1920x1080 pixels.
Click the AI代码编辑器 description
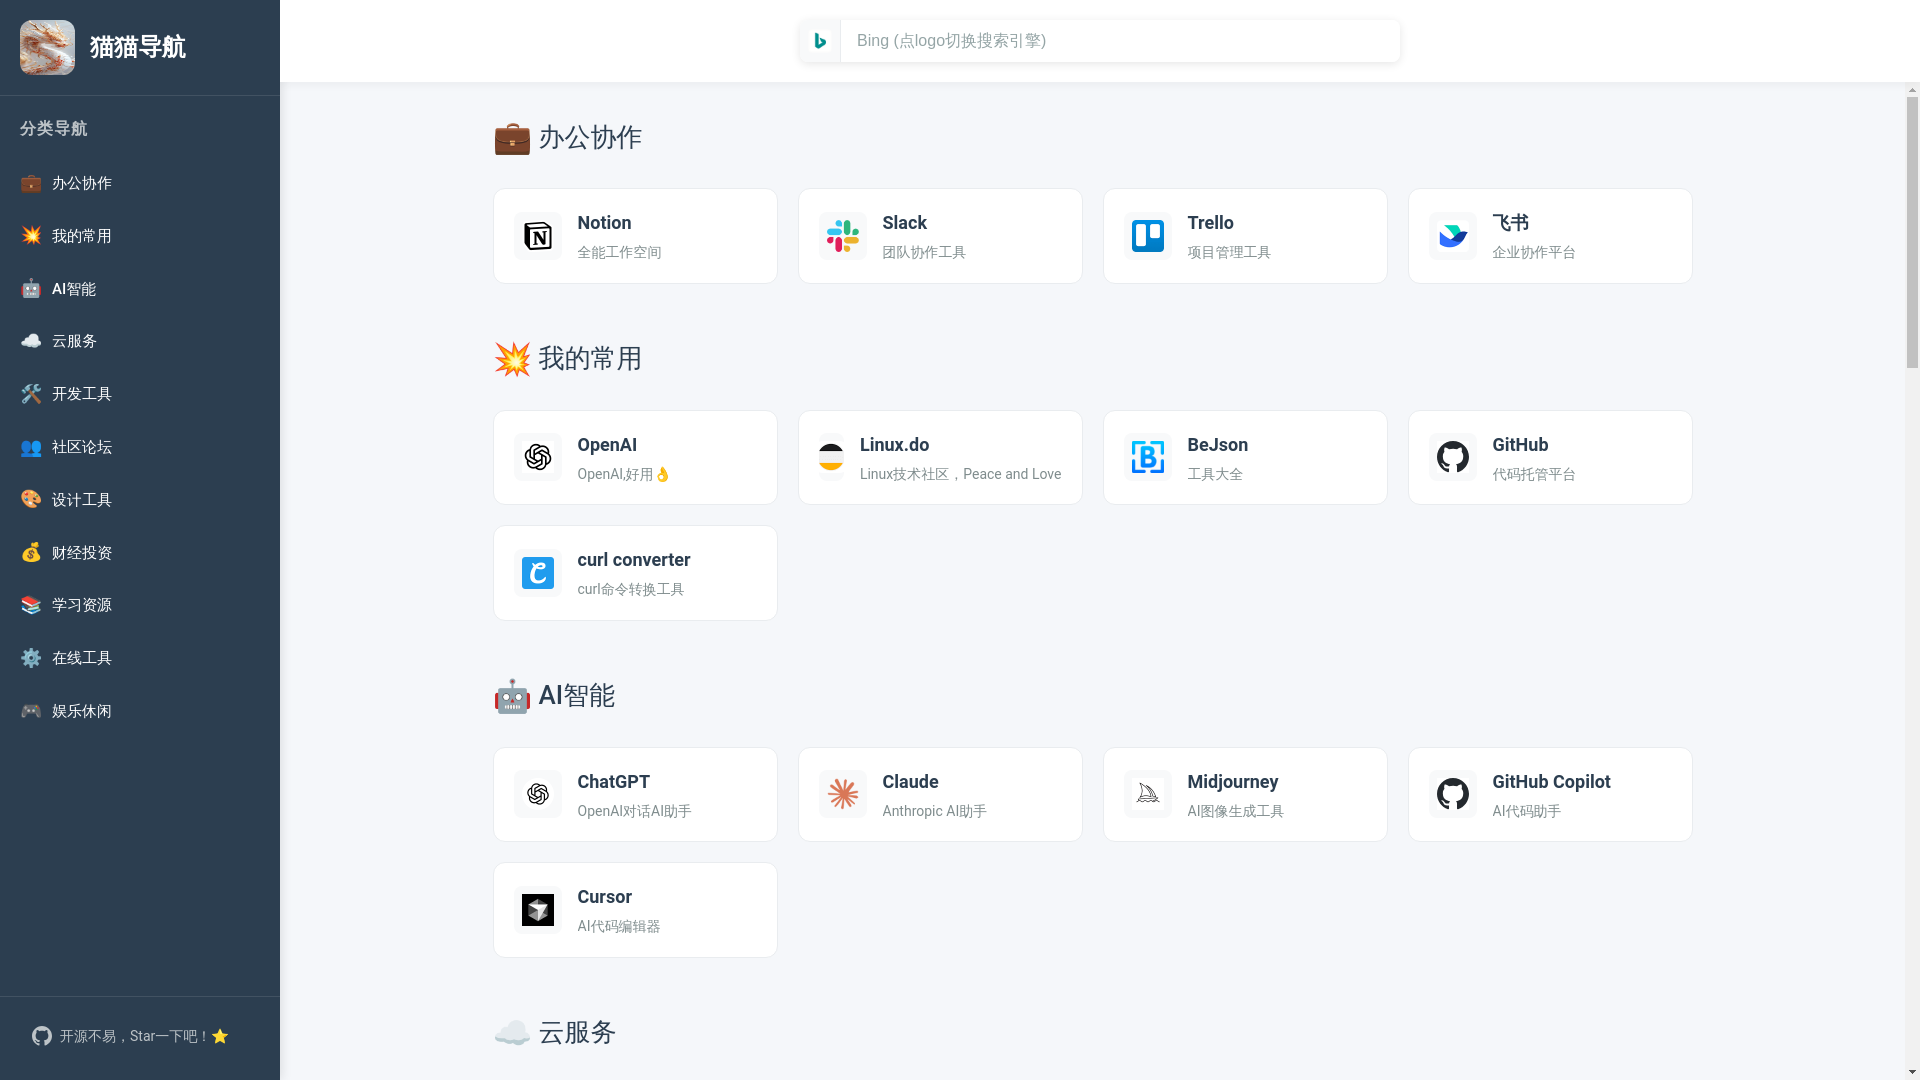pos(618,927)
